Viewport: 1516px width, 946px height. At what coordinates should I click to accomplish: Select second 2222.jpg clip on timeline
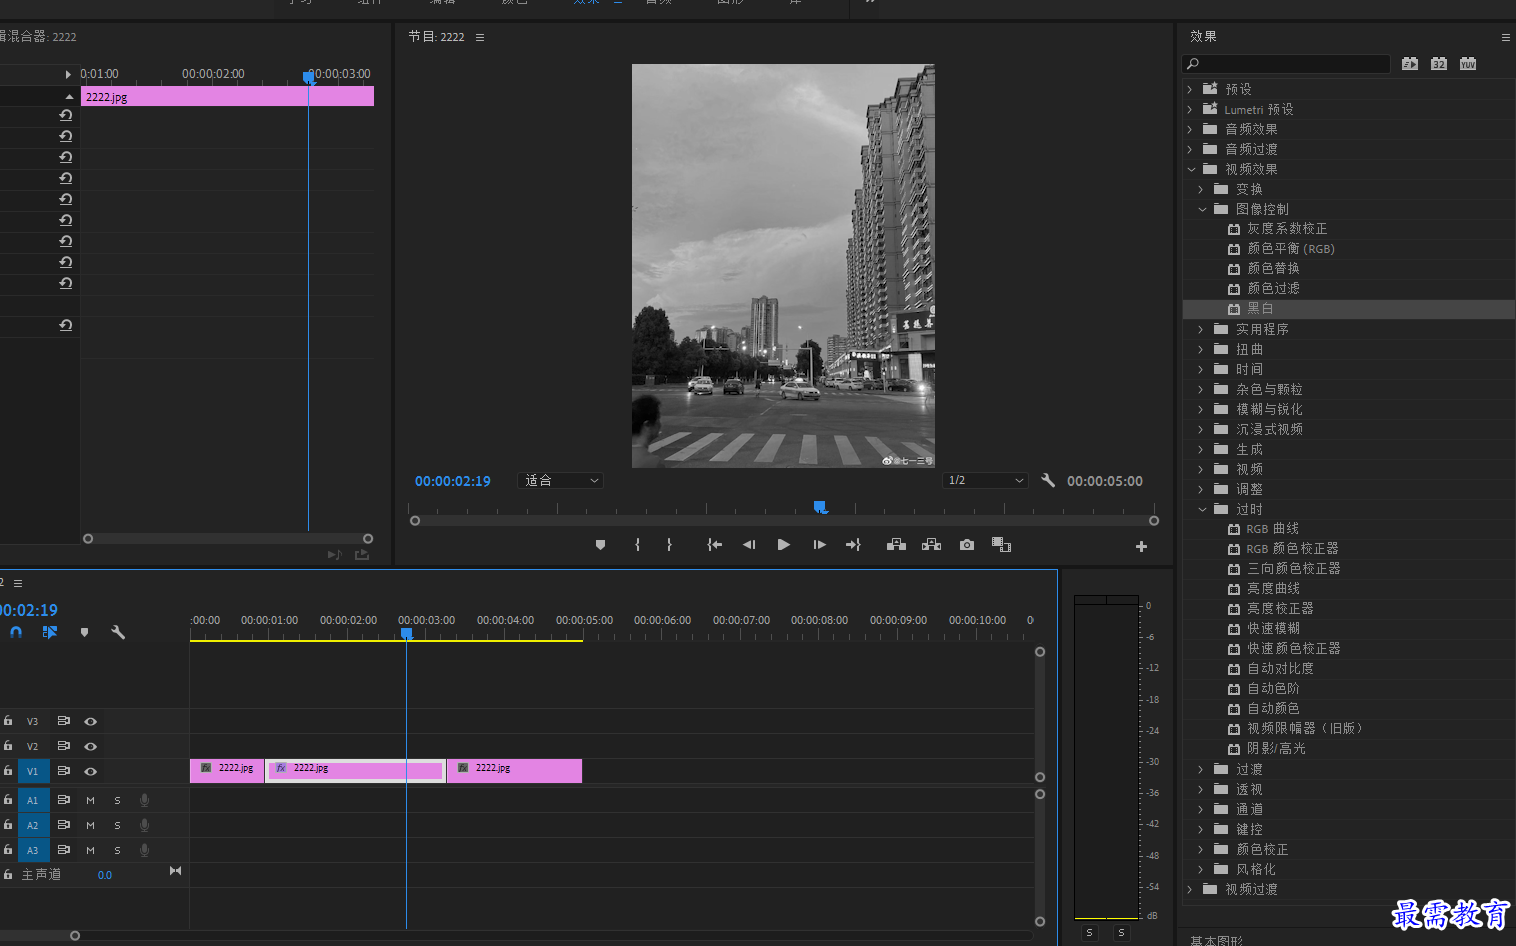tap(355, 770)
